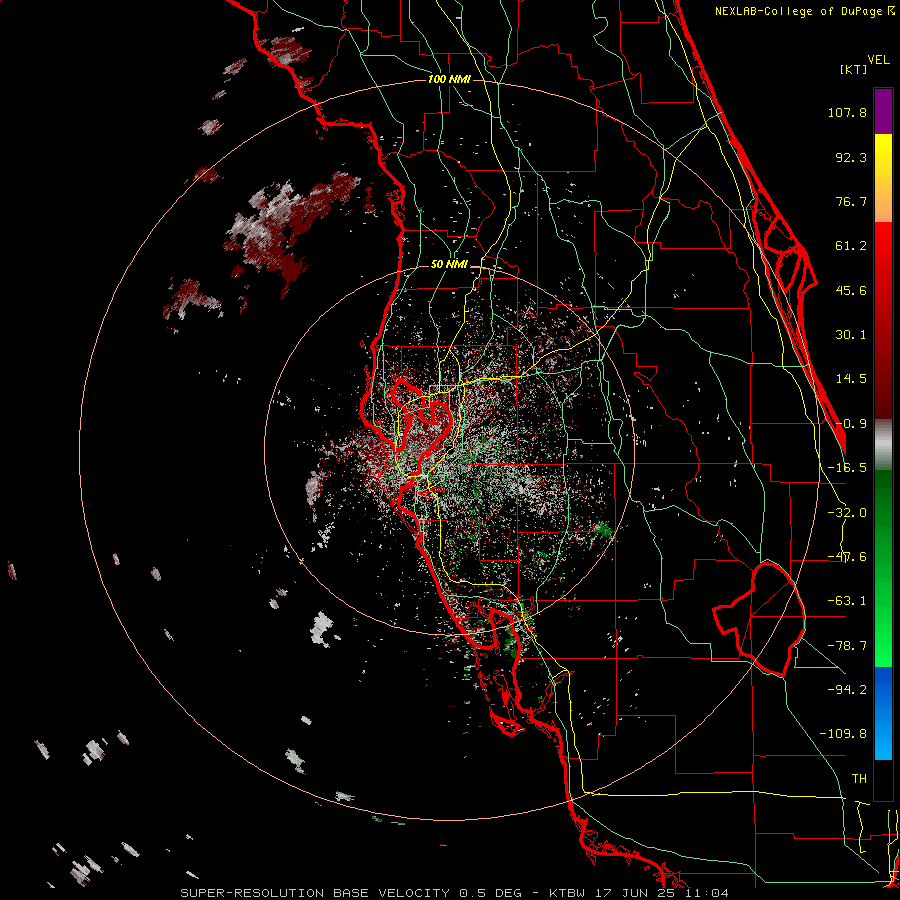Click the blue segment of the color bar
900x900 pixels.
click(x=883, y=713)
